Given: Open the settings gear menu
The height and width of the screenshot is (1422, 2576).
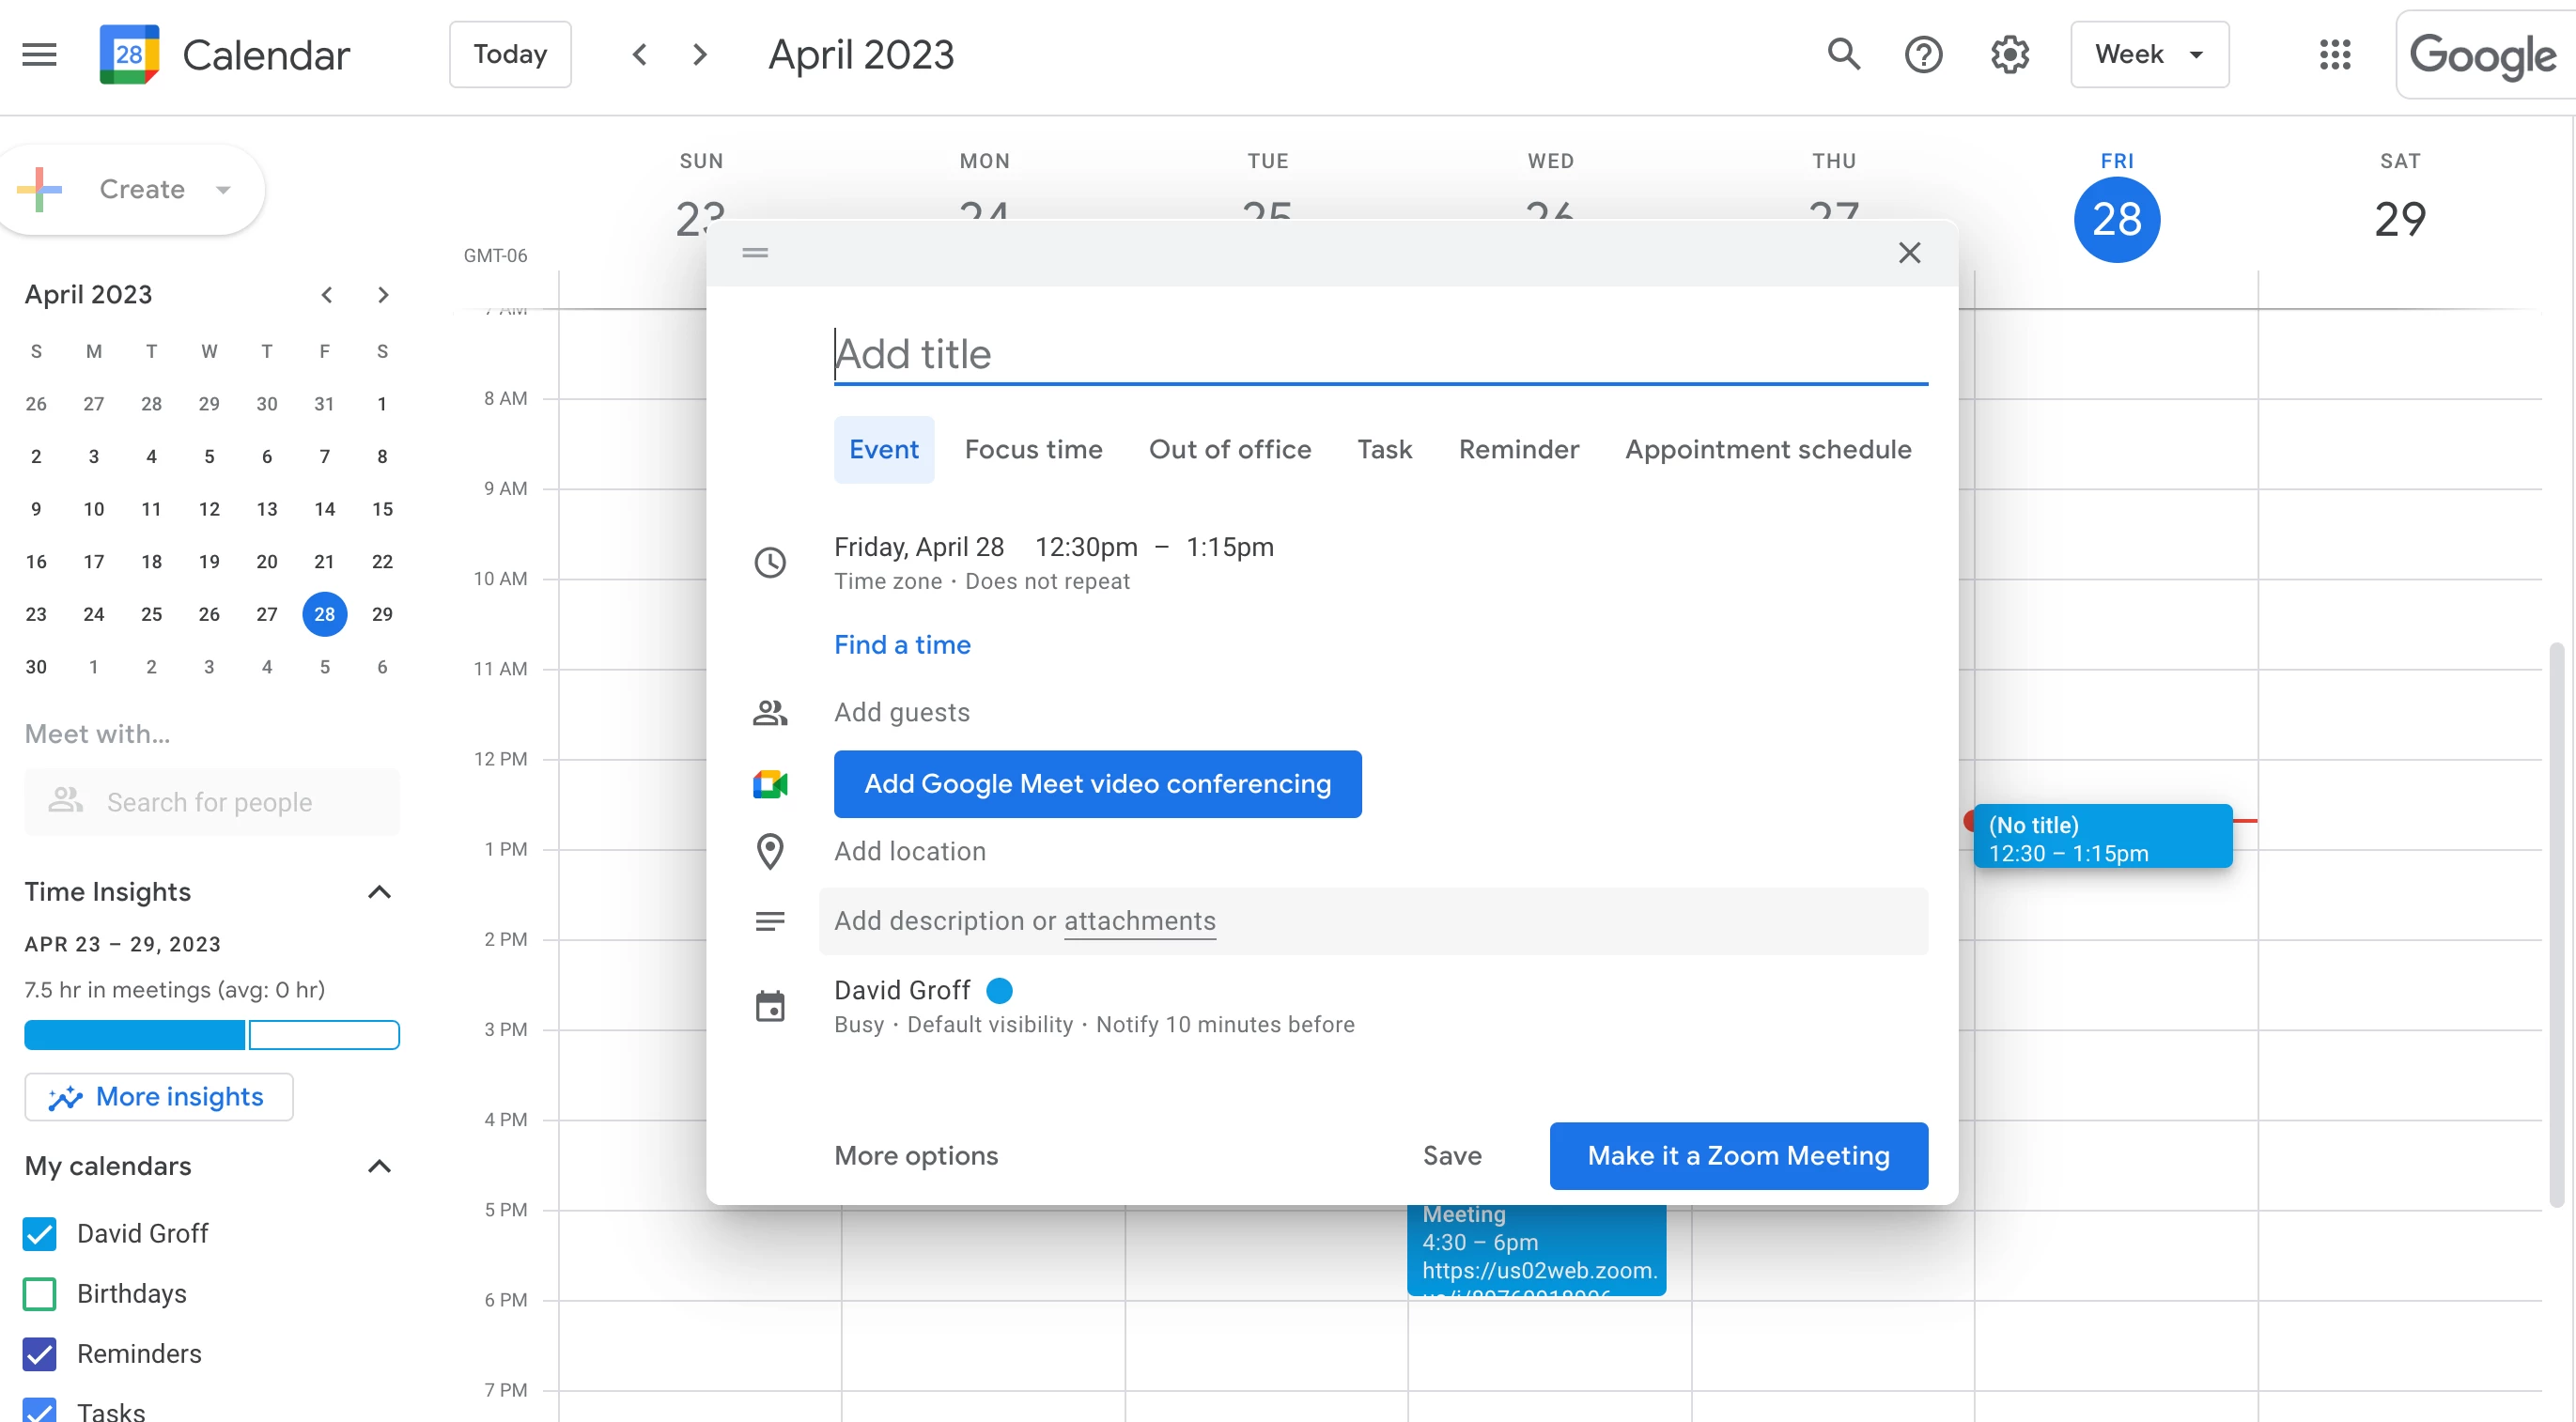Looking at the screenshot, I should click(2009, 54).
